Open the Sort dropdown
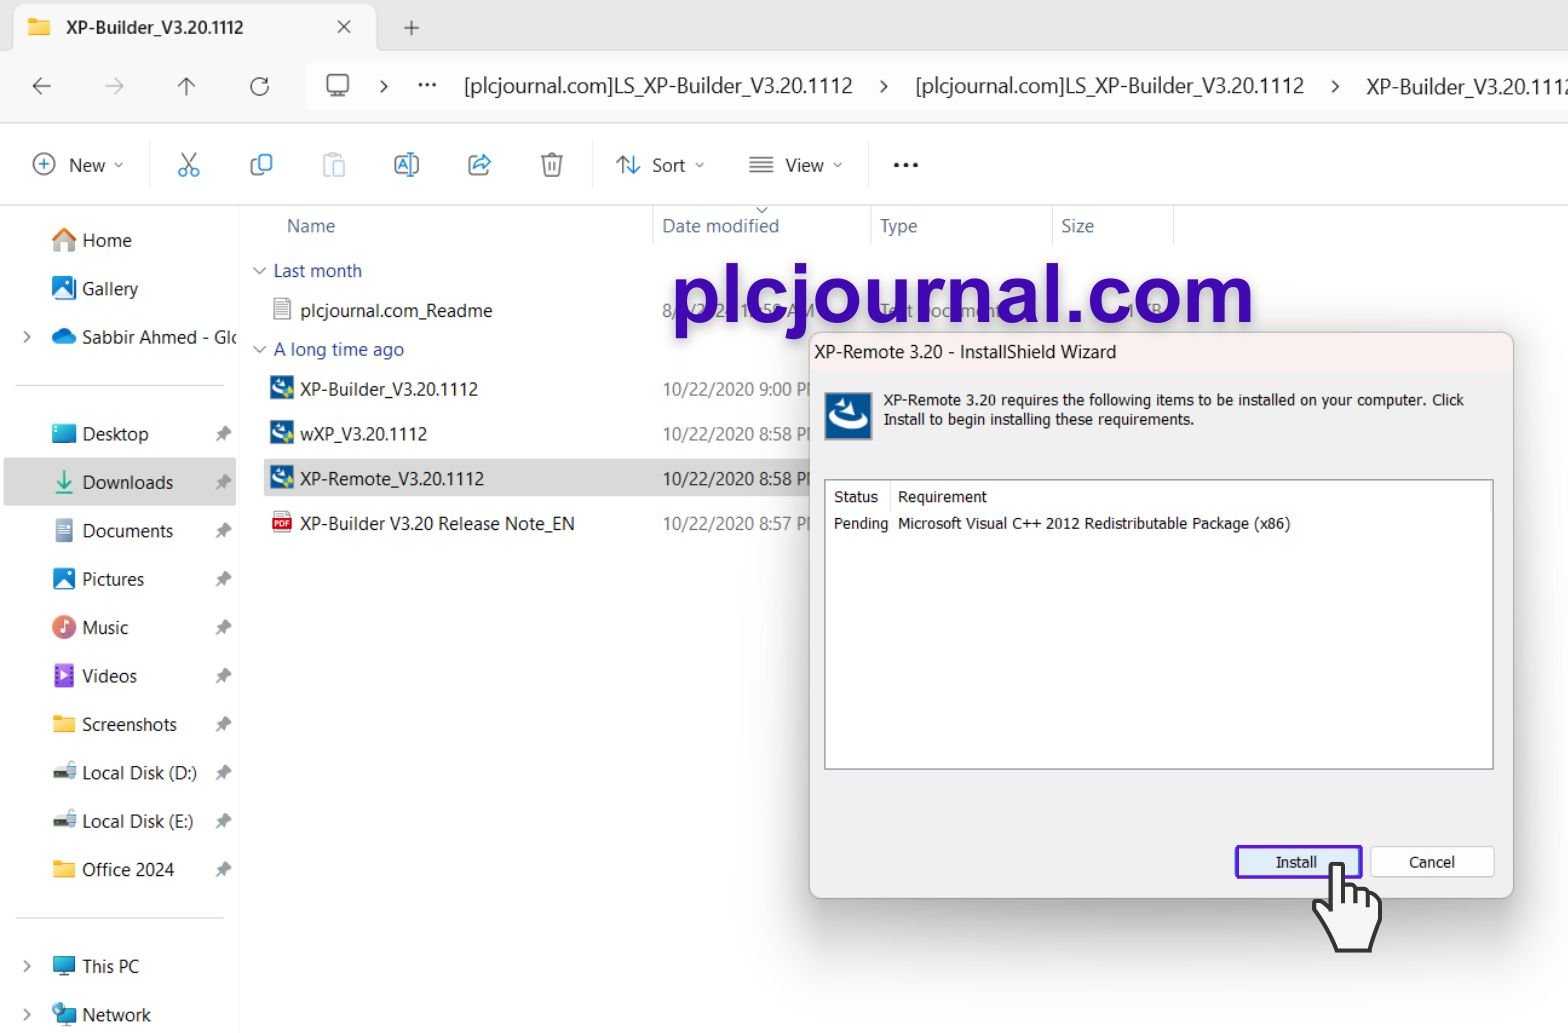Viewport: 1568px width, 1033px height. point(660,165)
